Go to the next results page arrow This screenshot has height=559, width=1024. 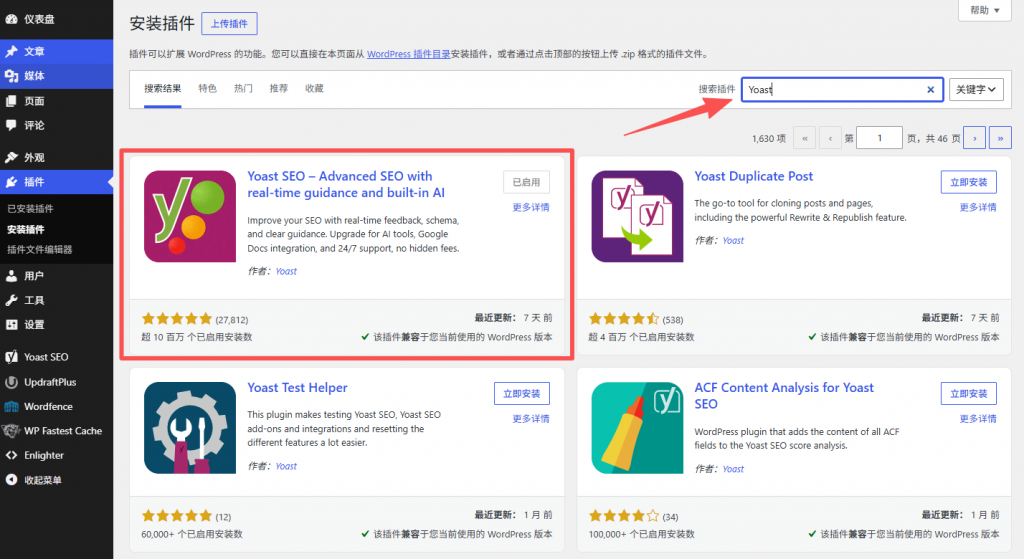point(974,138)
